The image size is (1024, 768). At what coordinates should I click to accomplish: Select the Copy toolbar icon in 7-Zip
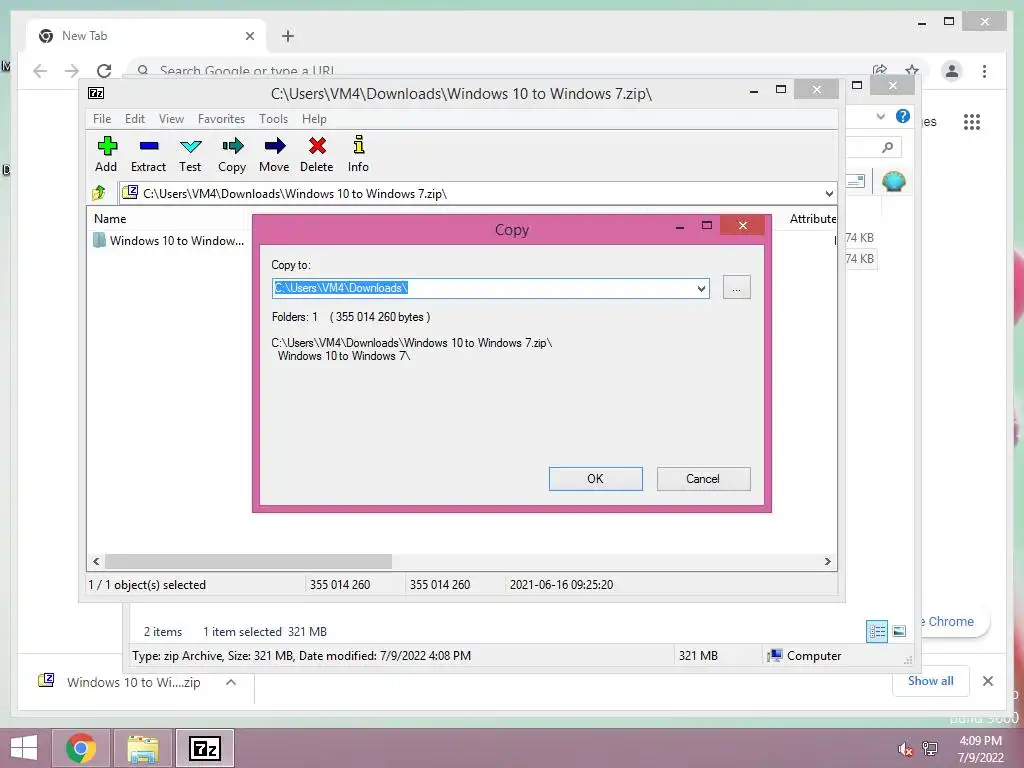tap(232, 154)
